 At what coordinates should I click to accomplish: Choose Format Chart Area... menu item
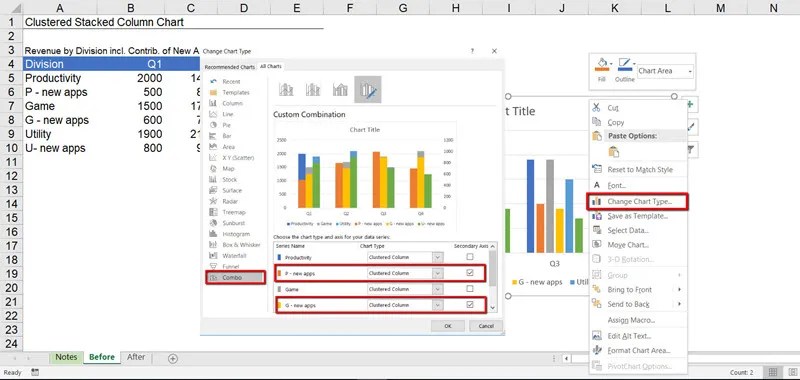coord(638,350)
